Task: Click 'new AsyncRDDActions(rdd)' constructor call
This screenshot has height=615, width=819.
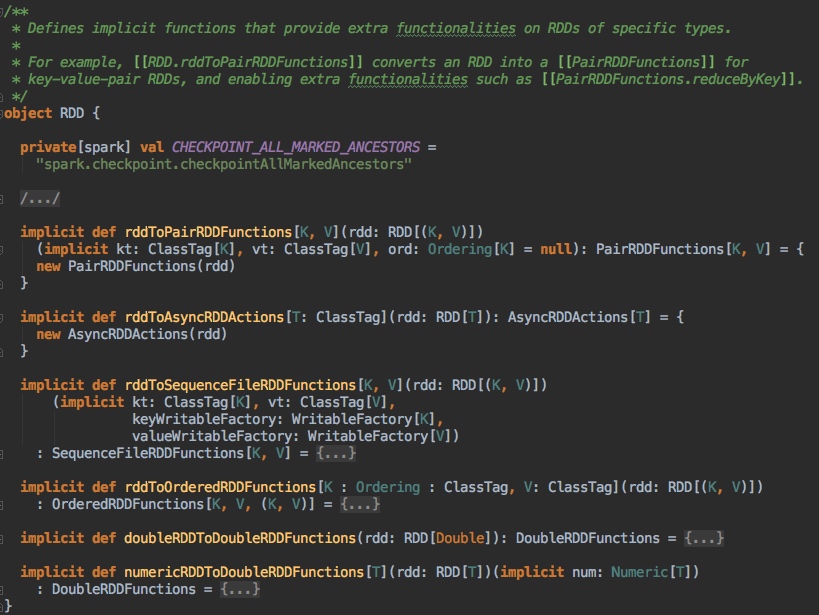Action: [132, 334]
